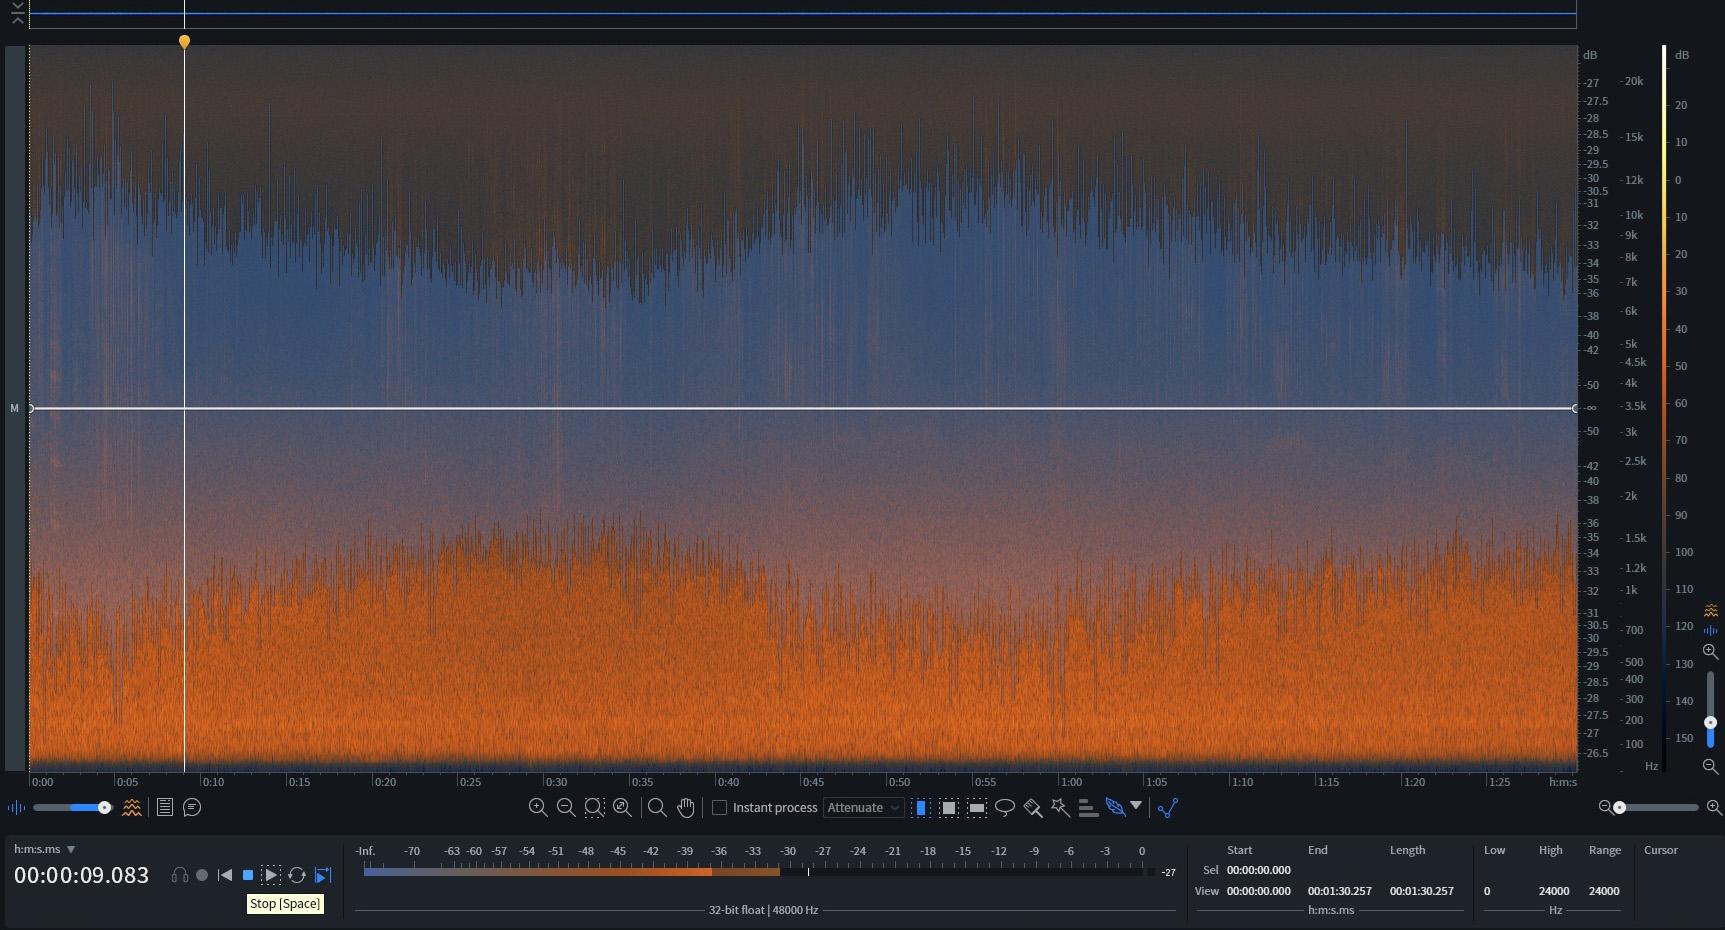Toggle loop playback
Viewport: 1725px width, 930px height.
tap(297, 875)
